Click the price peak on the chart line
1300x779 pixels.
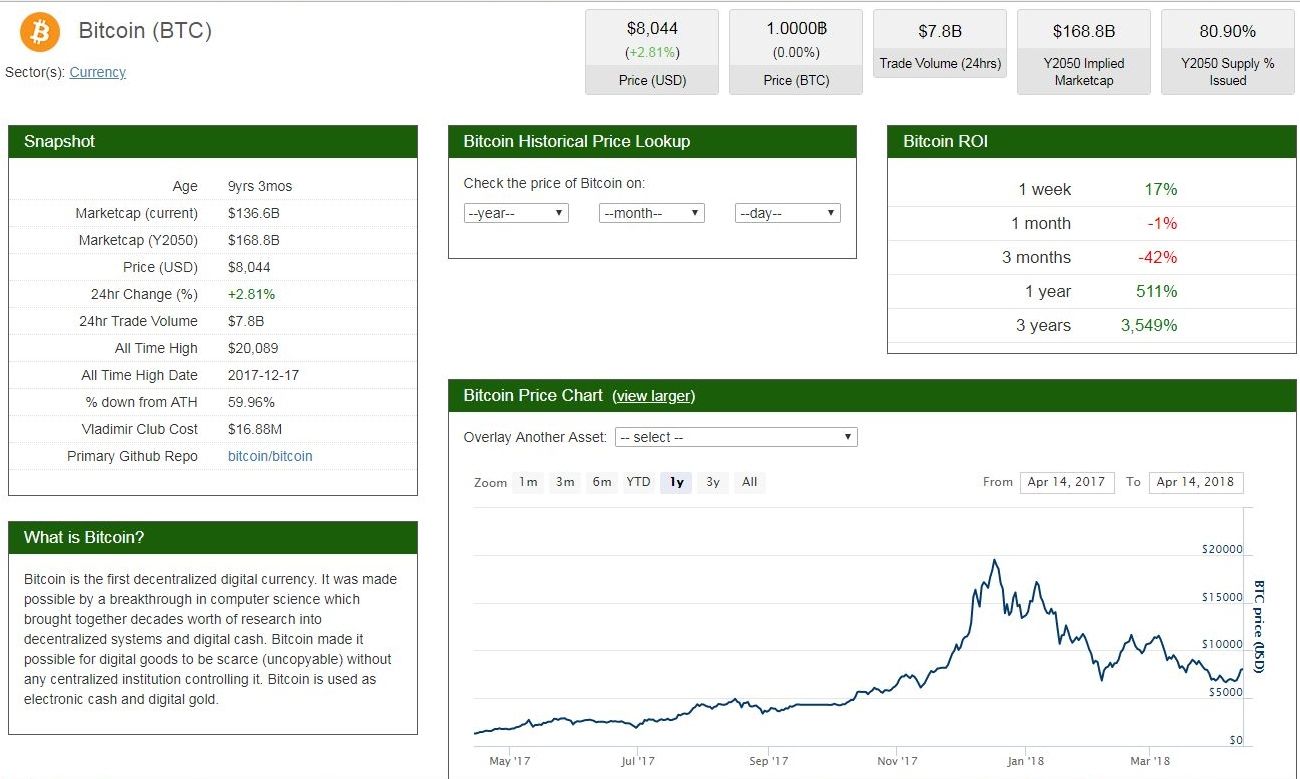(x=994, y=561)
